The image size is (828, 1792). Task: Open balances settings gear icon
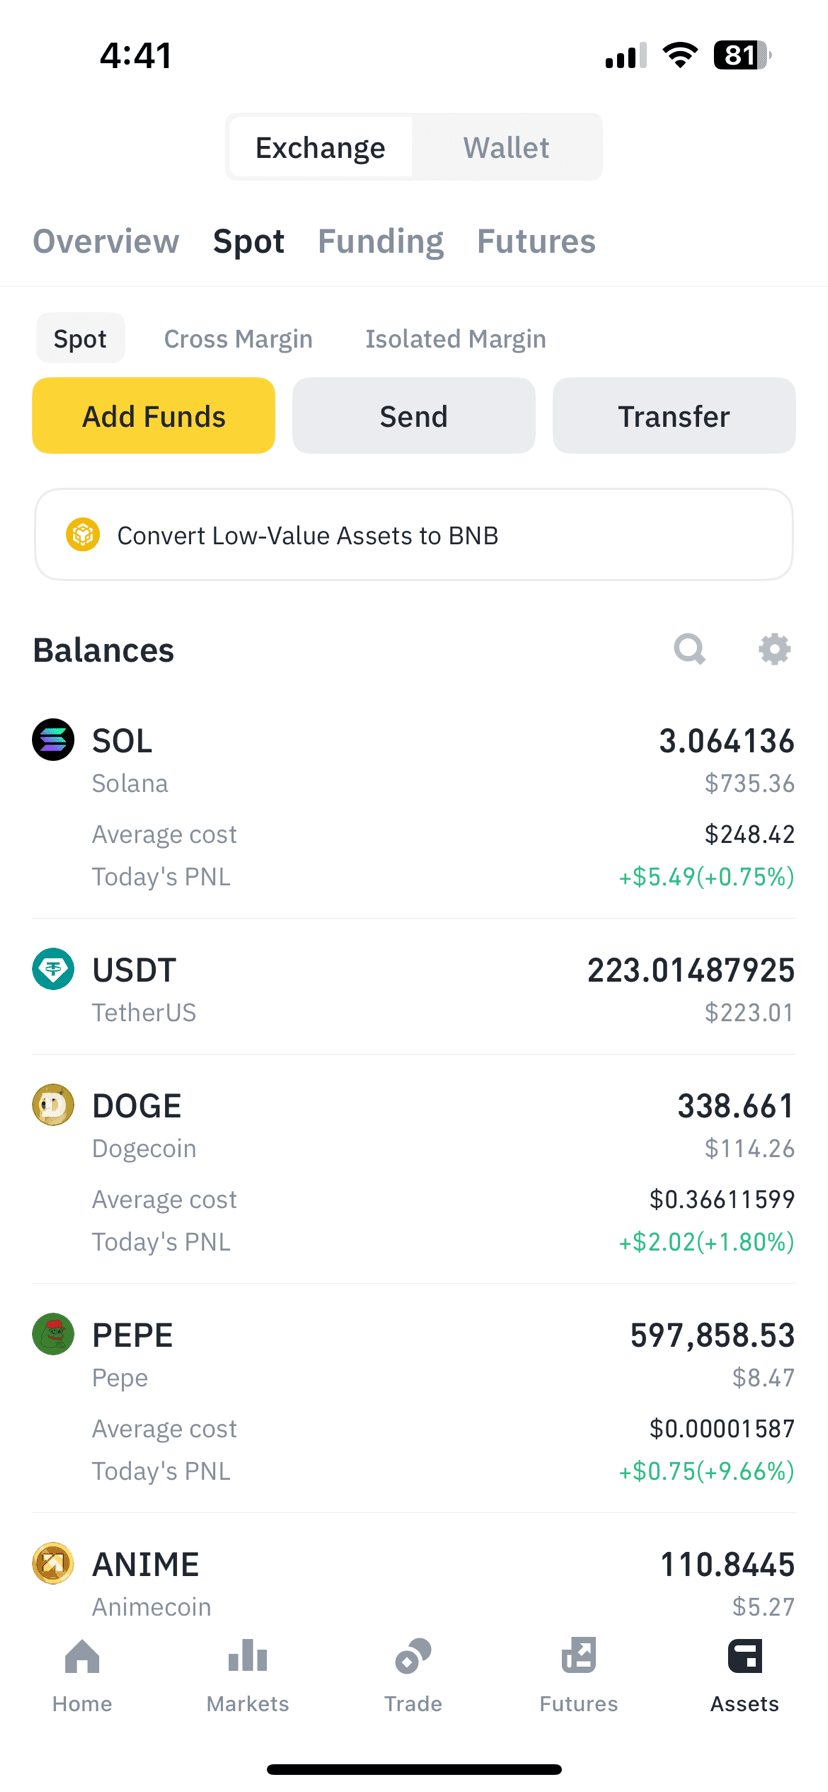pos(774,649)
